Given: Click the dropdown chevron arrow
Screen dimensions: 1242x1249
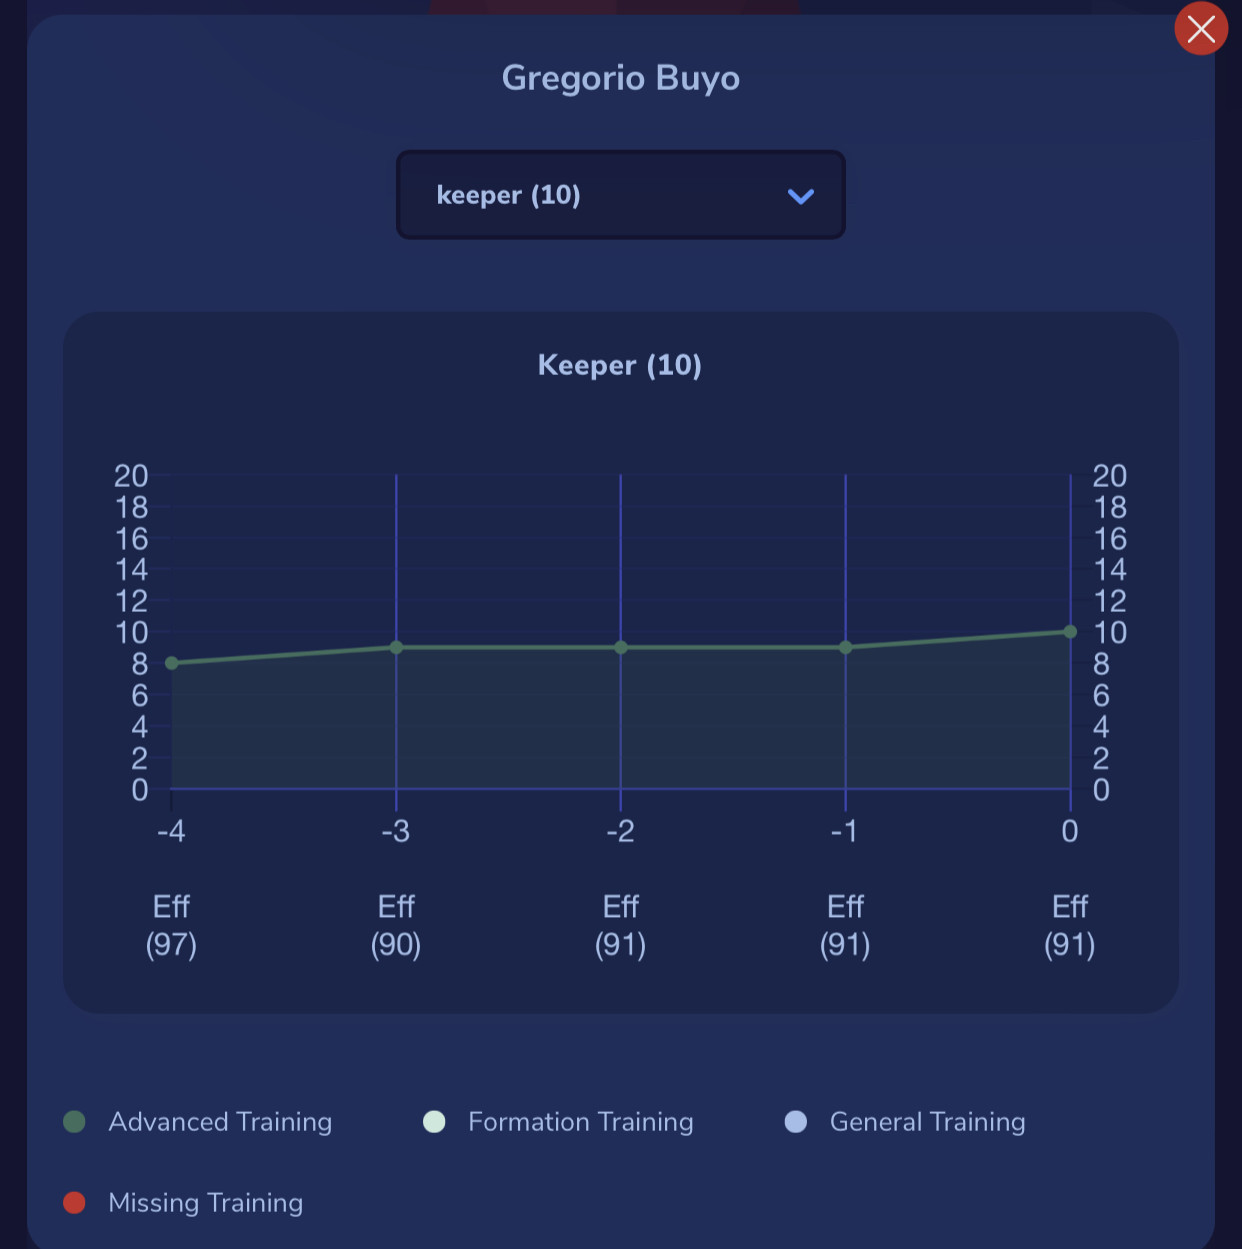Looking at the screenshot, I should [x=801, y=196].
